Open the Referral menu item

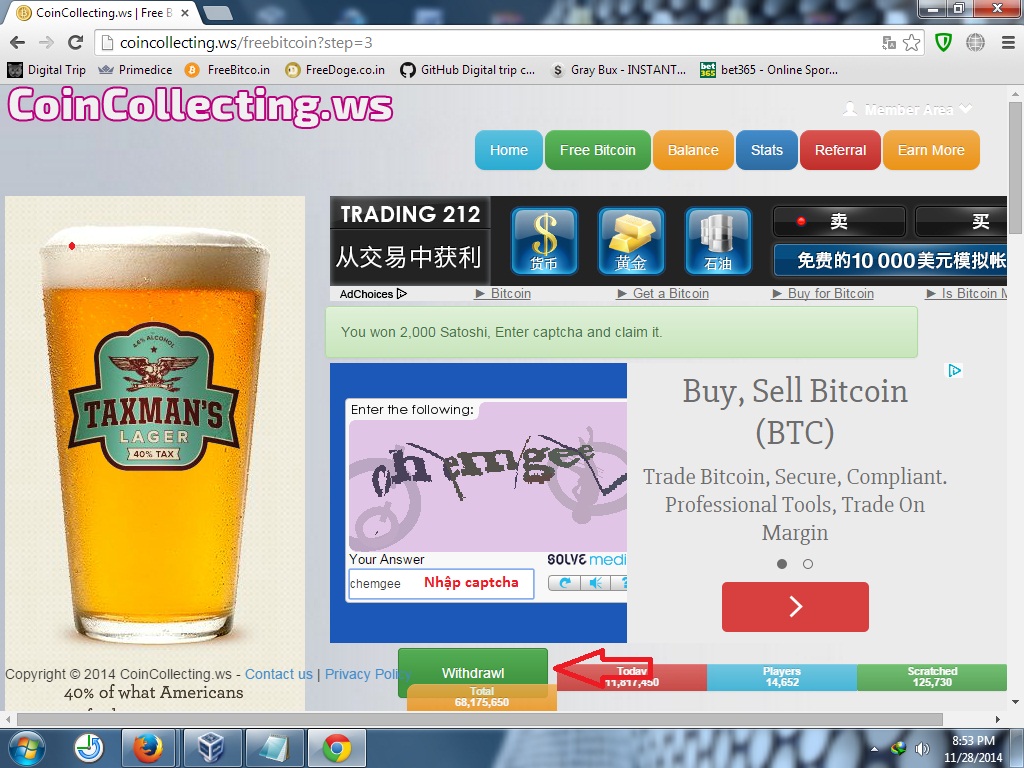[840, 150]
